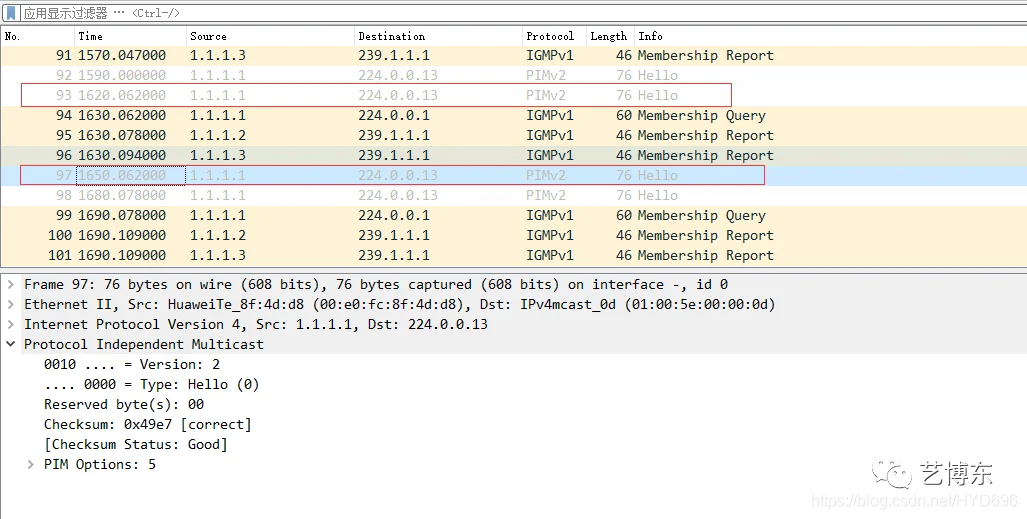Select the Reserved byte(s): 00 line

click(124, 404)
